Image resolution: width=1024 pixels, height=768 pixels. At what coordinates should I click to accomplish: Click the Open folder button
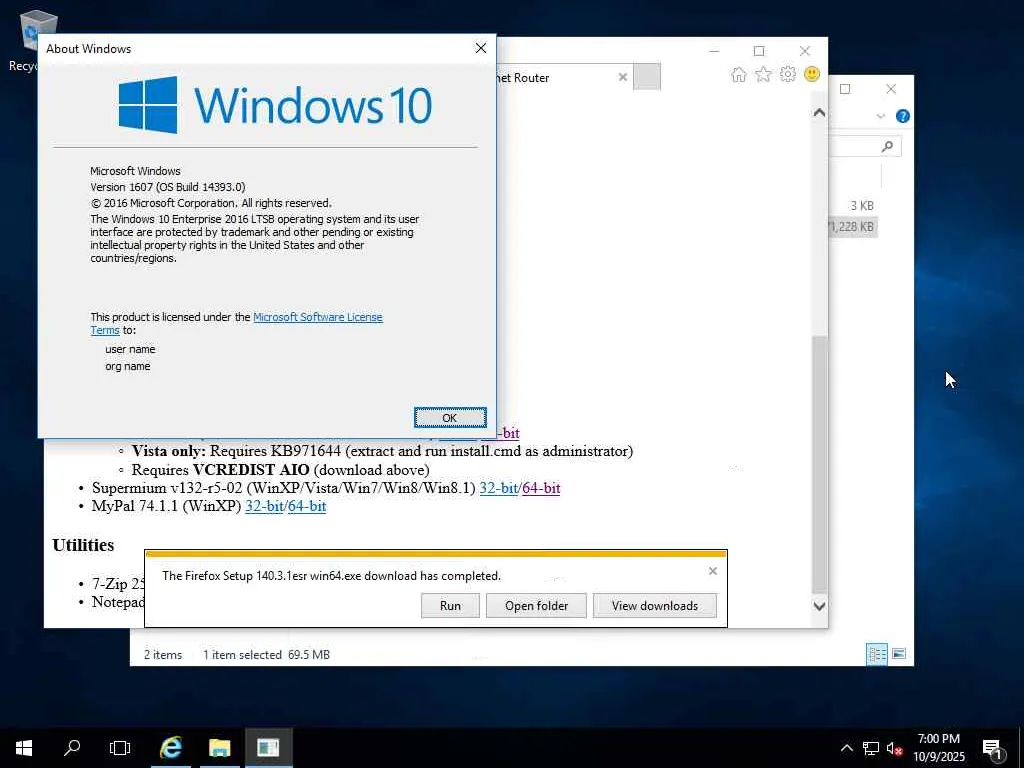point(536,605)
